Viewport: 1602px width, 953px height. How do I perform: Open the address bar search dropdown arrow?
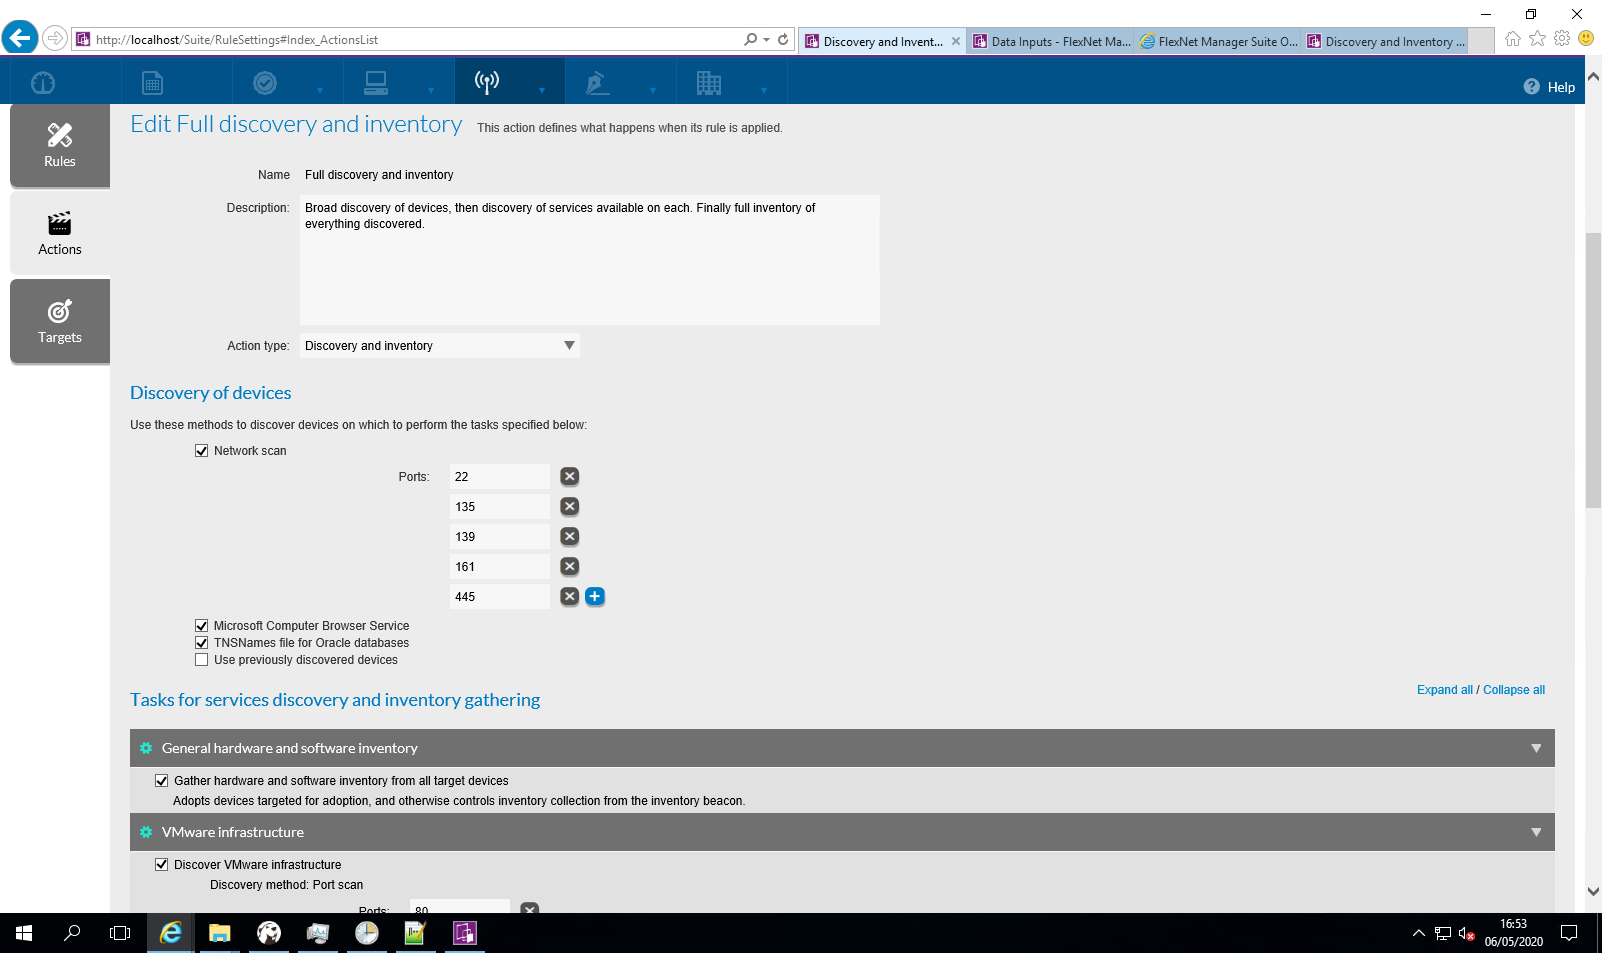click(x=766, y=40)
